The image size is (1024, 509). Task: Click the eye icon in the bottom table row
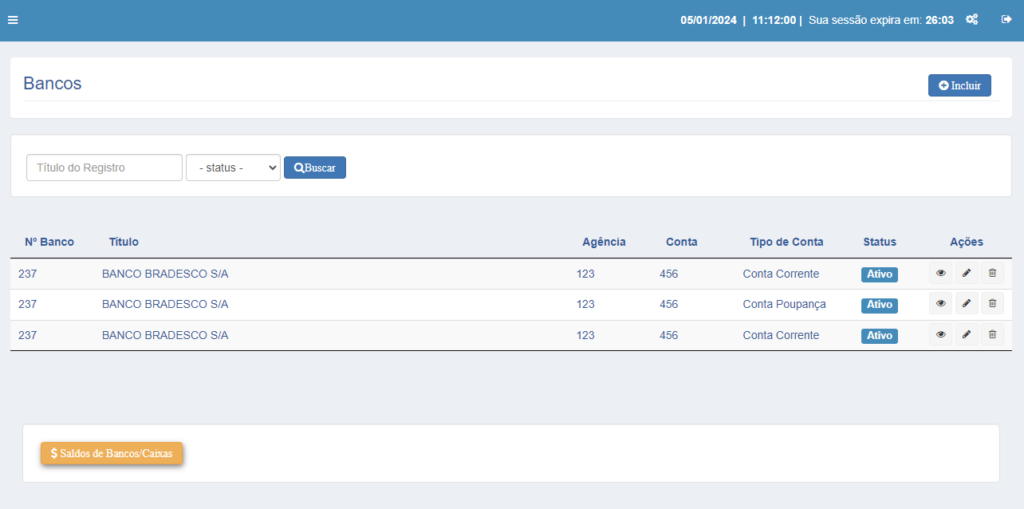tap(940, 335)
